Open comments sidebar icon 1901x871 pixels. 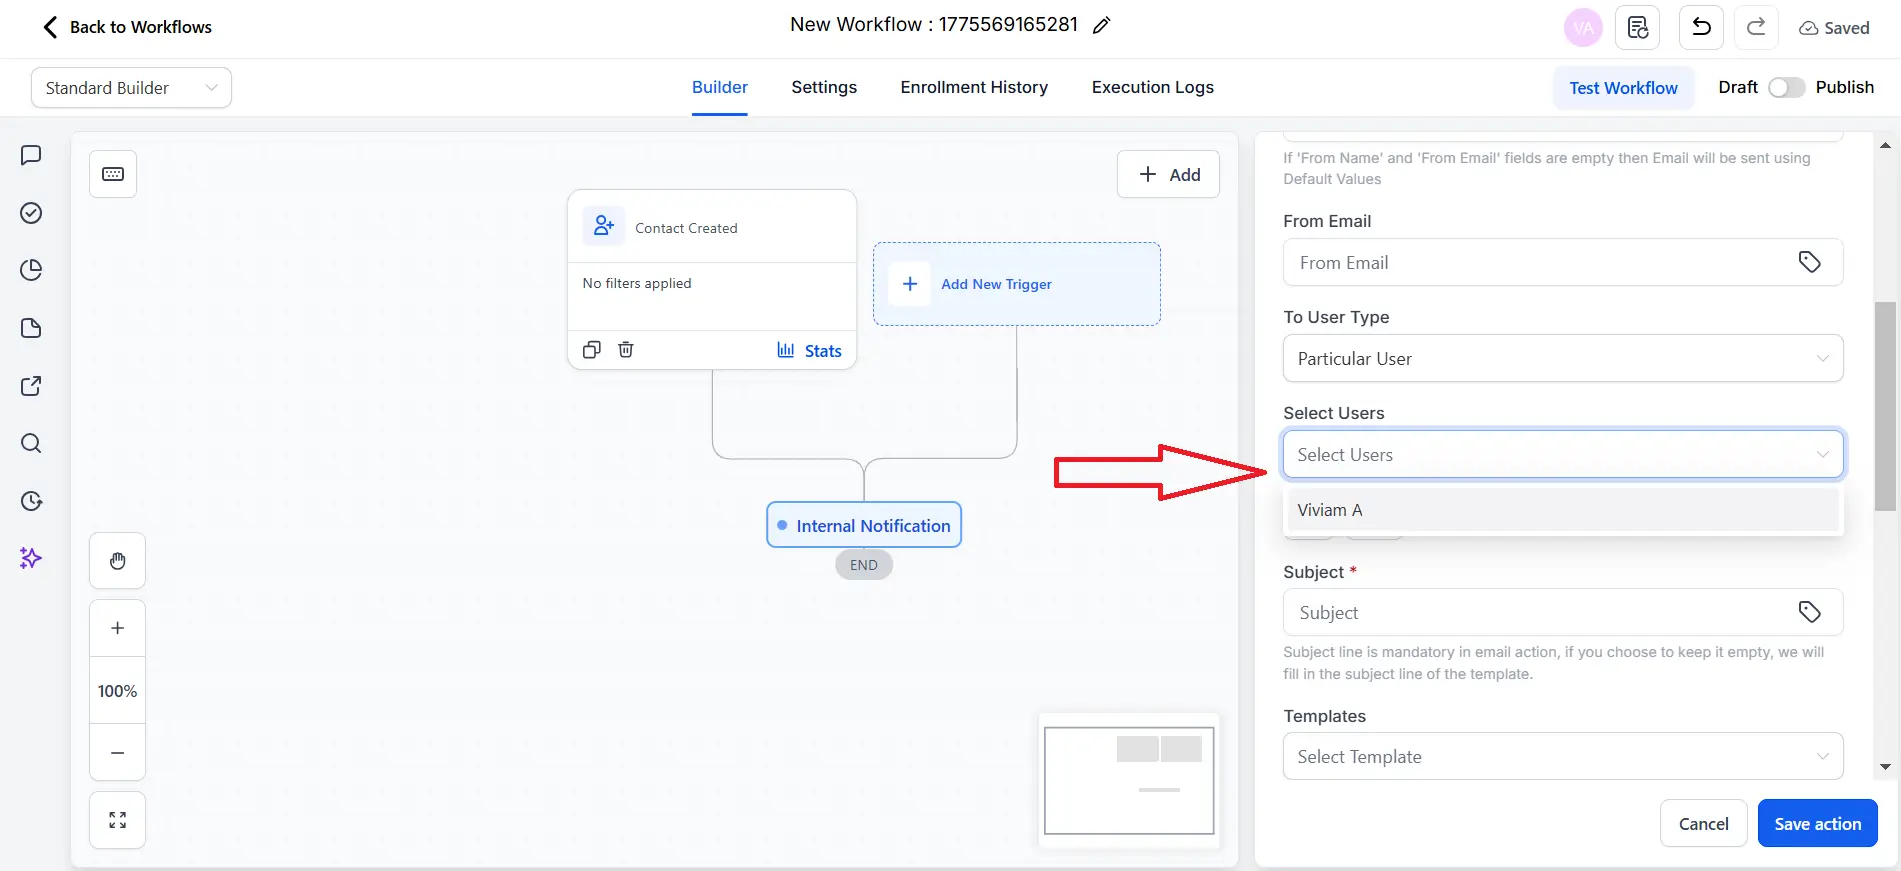click(31, 155)
